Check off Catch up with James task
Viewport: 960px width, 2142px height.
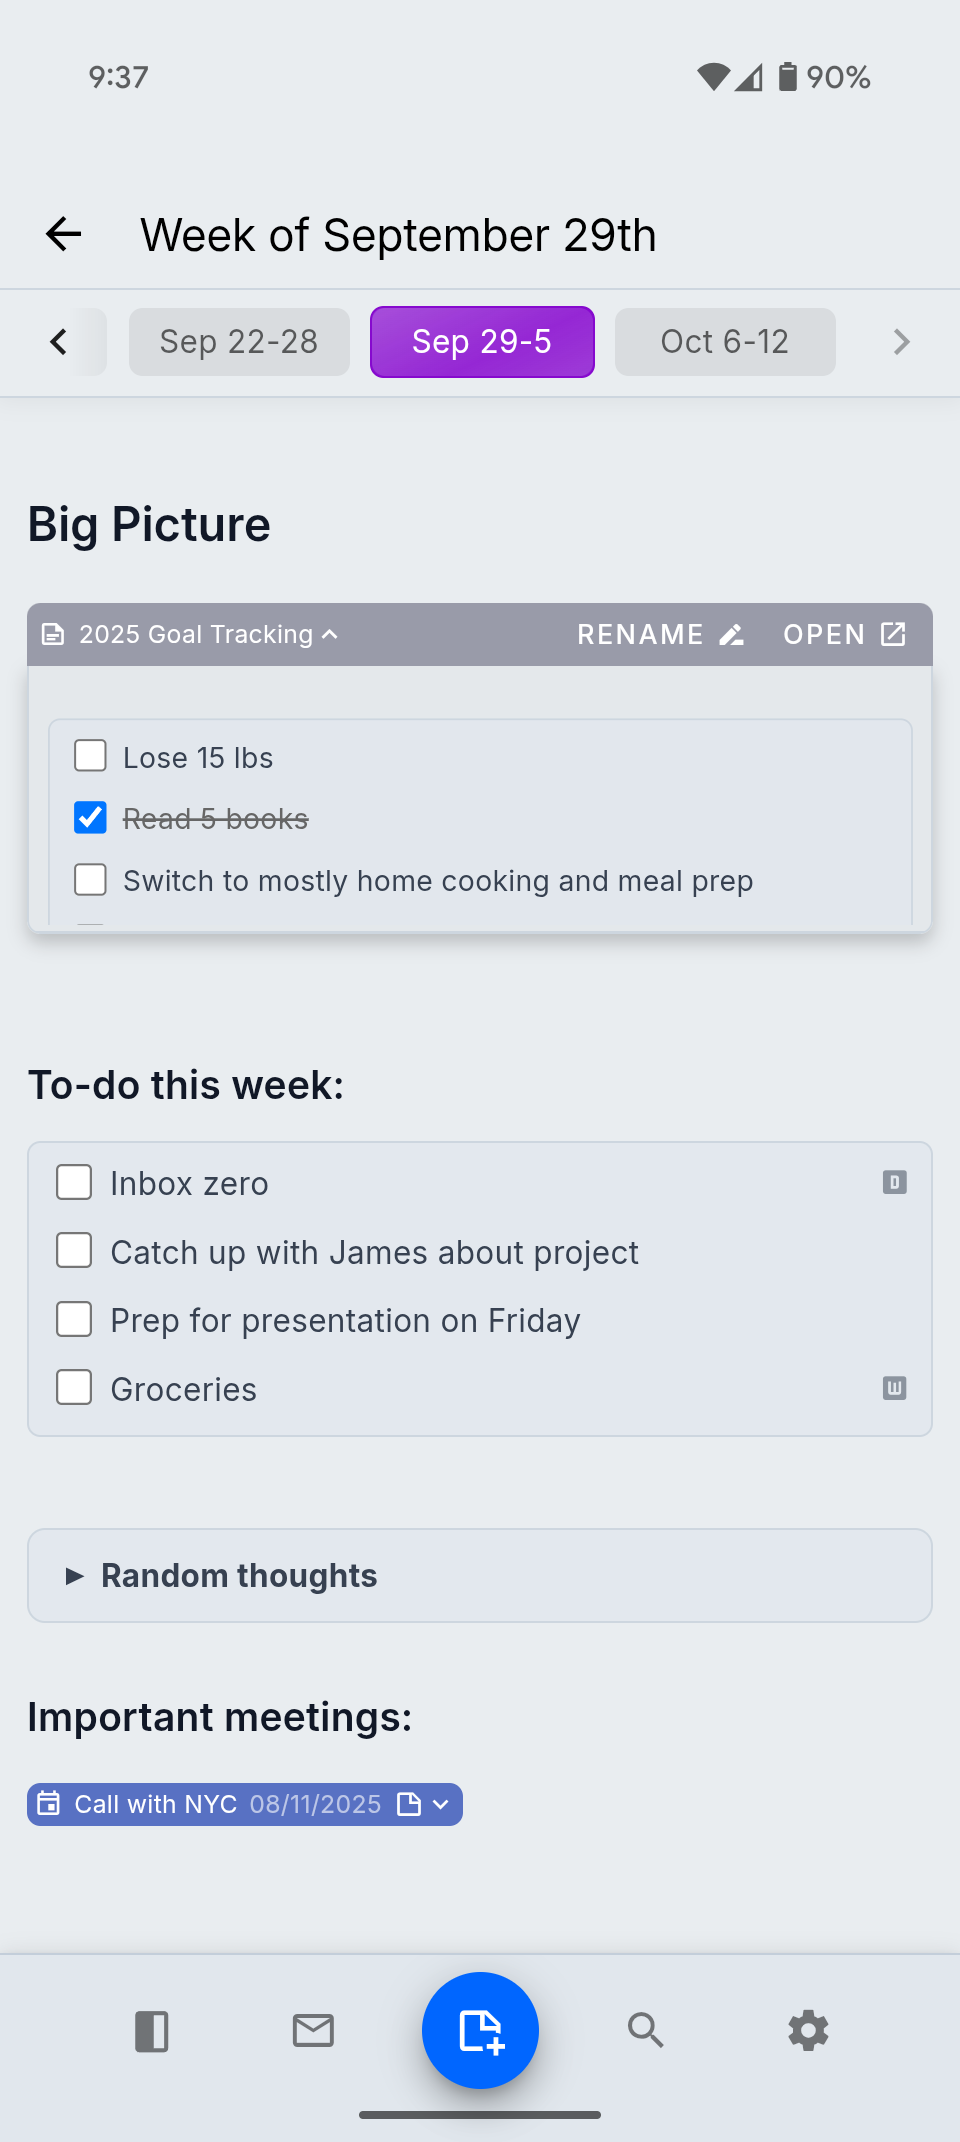(75, 1251)
